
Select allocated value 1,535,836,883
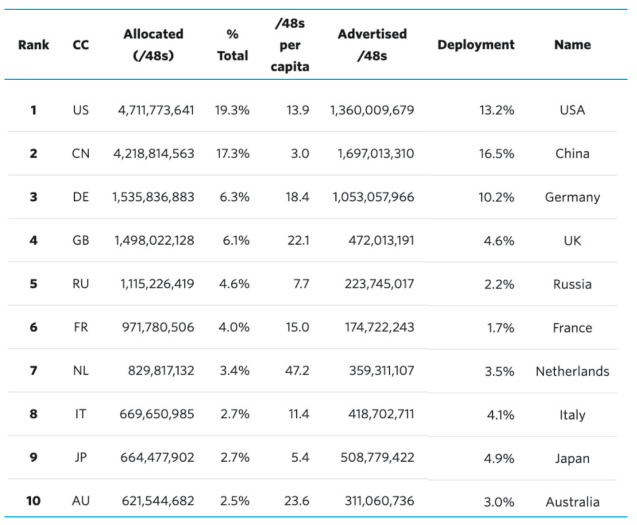pos(153,197)
